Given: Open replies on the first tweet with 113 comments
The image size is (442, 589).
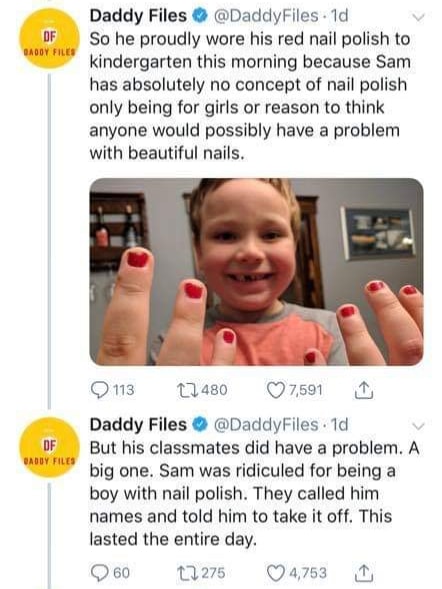Looking at the screenshot, I should click(113, 390).
